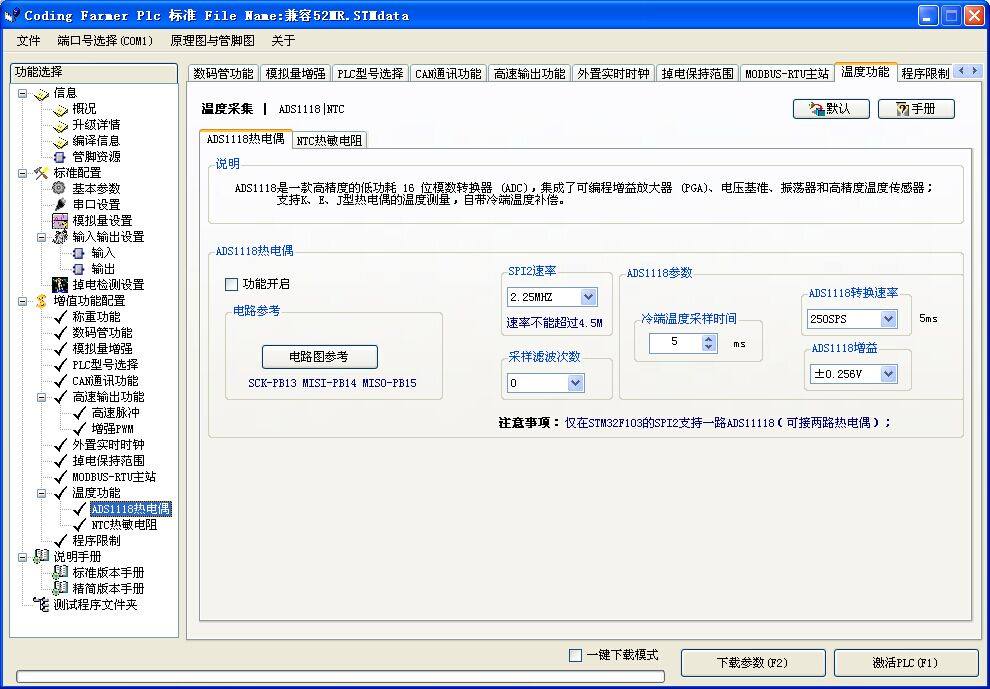Image resolution: width=990 pixels, height=689 pixels.
Task: Switch to the MODBUS-RTU主站 tab
Action: pyautogui.click(x=787, y=73)
